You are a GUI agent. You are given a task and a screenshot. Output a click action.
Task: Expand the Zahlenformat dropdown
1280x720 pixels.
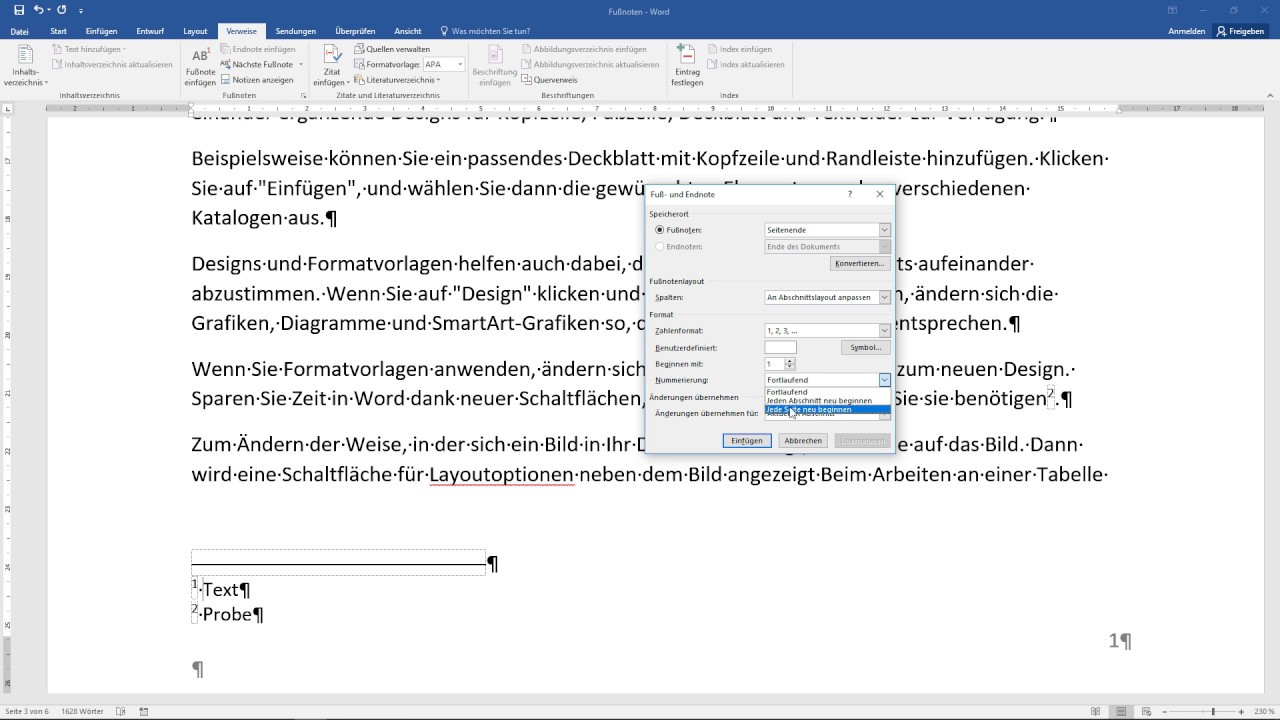pos(884,331)
